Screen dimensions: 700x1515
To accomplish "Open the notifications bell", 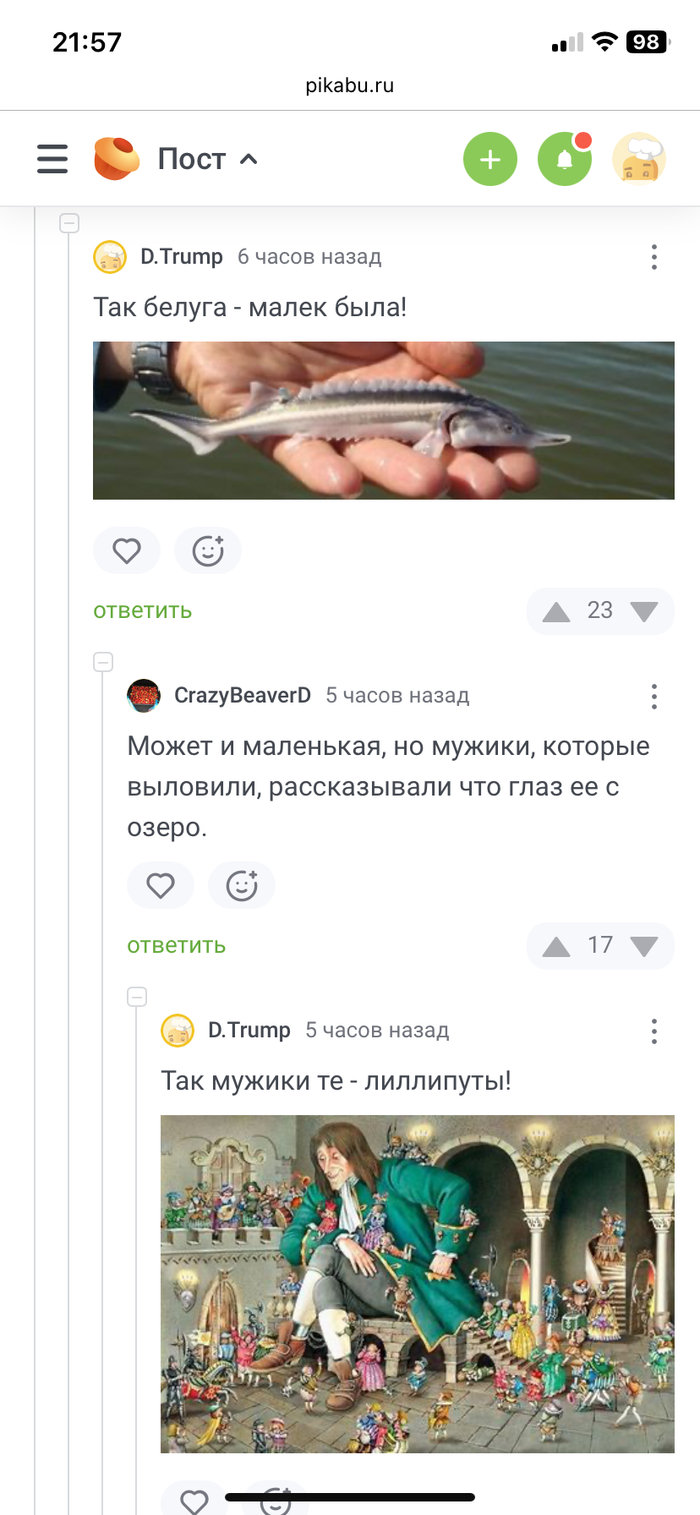I will click(x=564, y=159).
